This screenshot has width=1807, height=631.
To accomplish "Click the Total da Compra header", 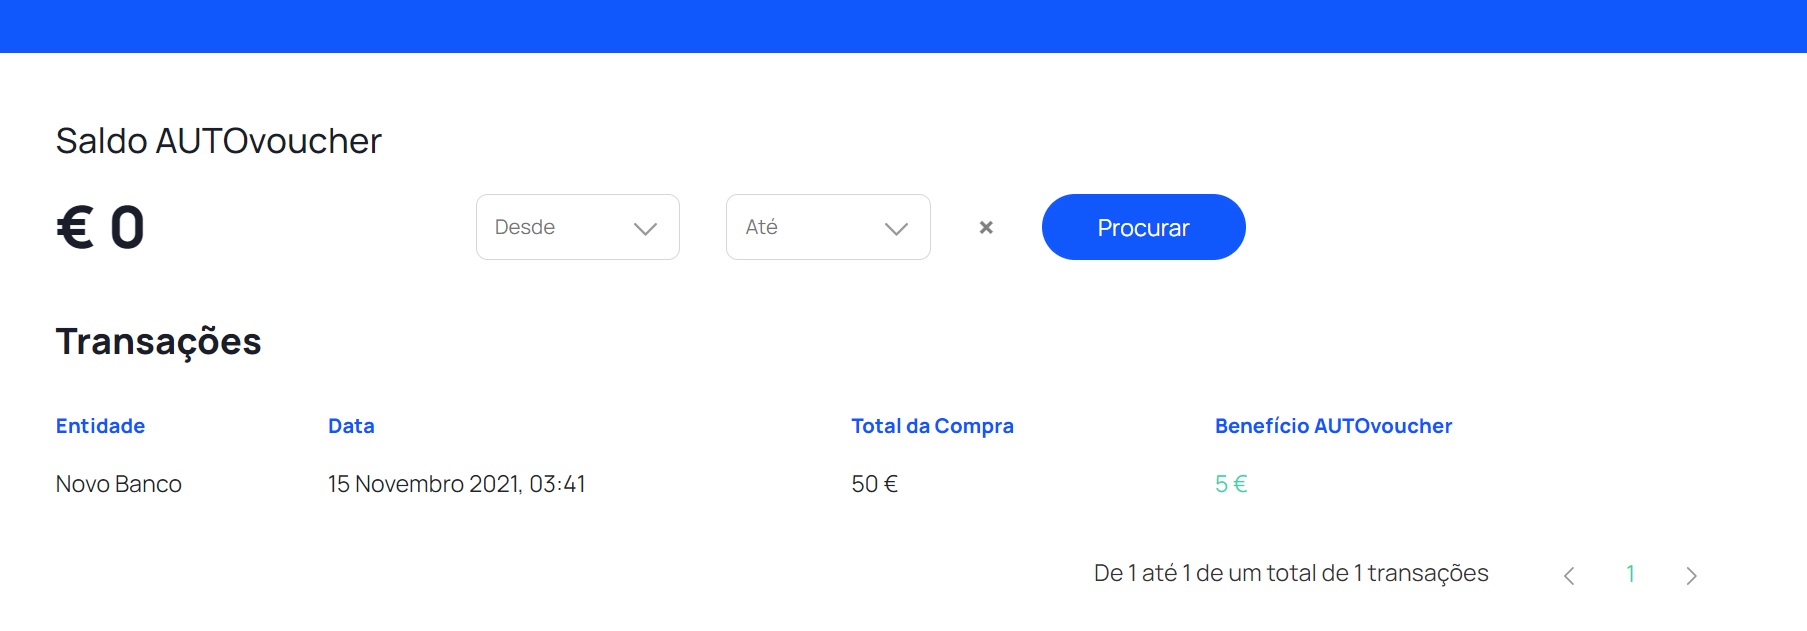I will point(932,426).
